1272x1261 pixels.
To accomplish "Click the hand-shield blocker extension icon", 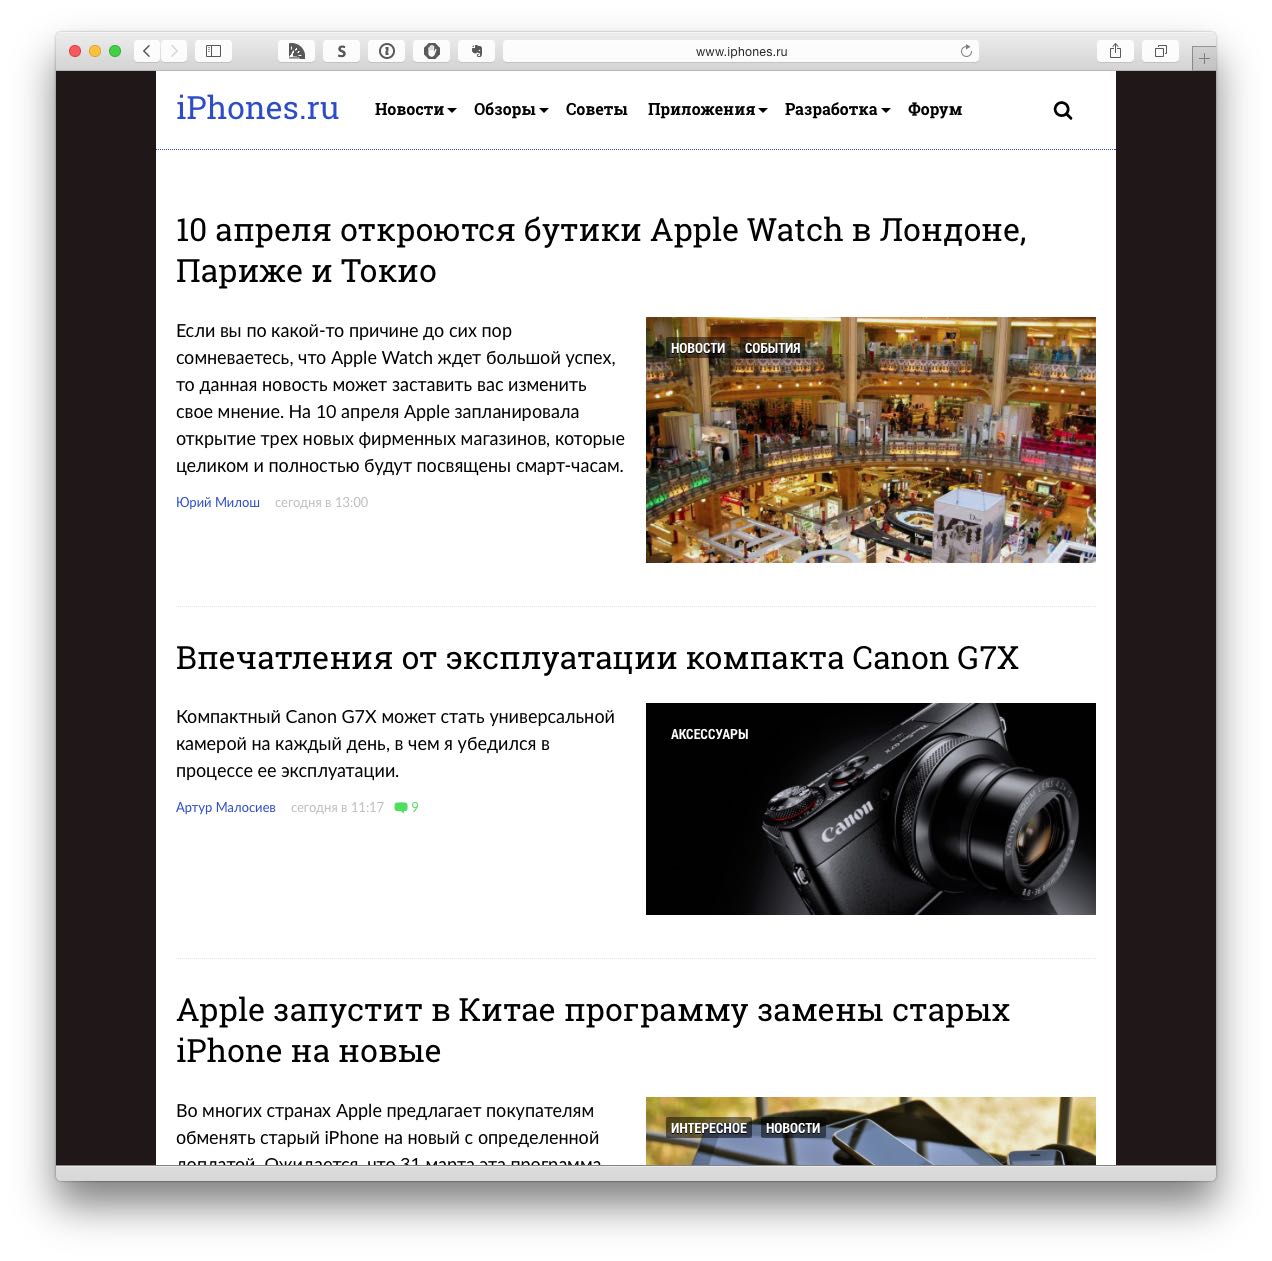I will tap(432, 51).
